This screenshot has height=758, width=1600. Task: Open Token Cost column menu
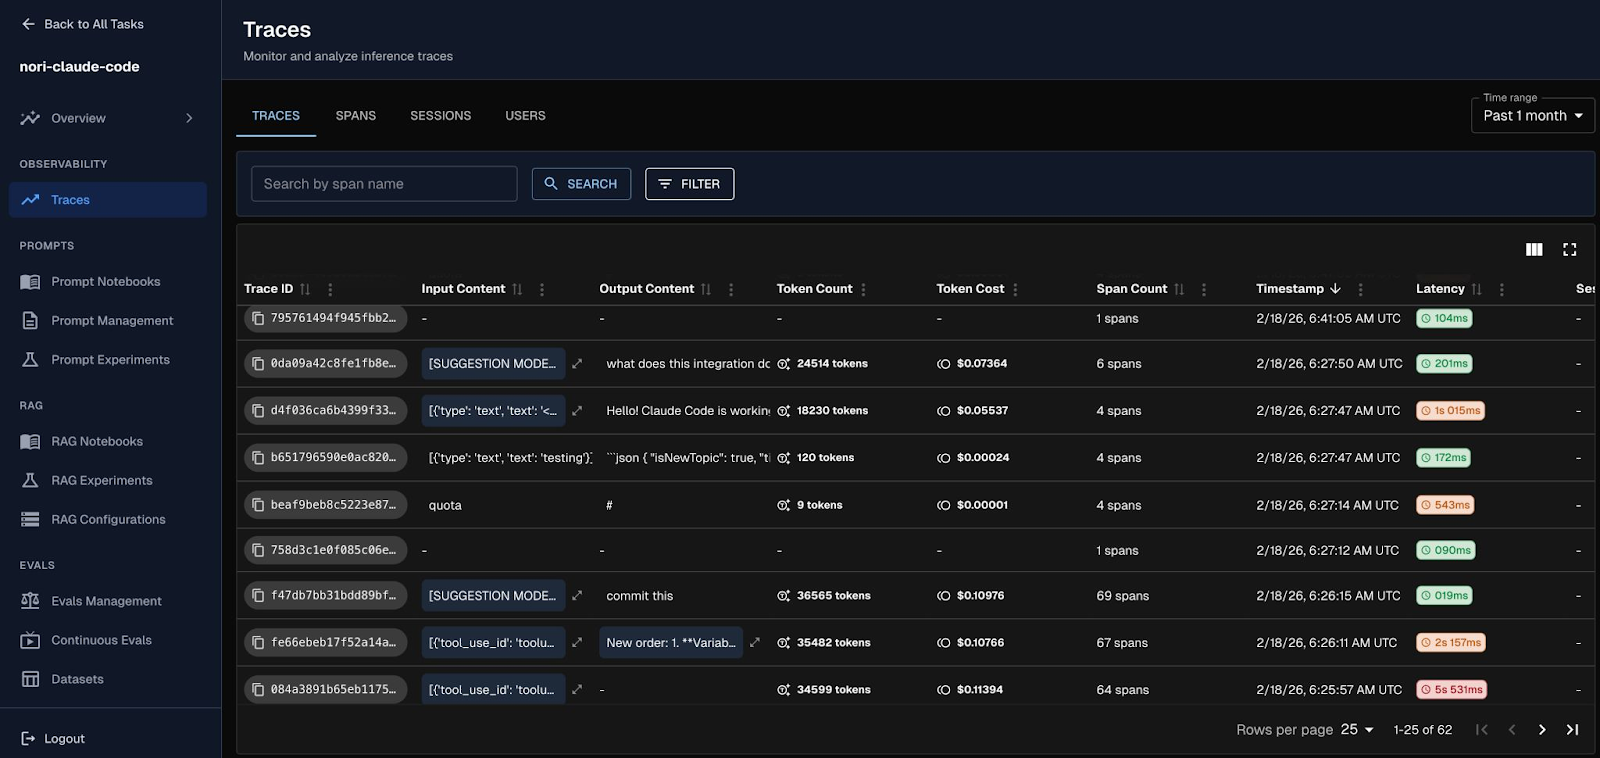tap(1015, 289)
